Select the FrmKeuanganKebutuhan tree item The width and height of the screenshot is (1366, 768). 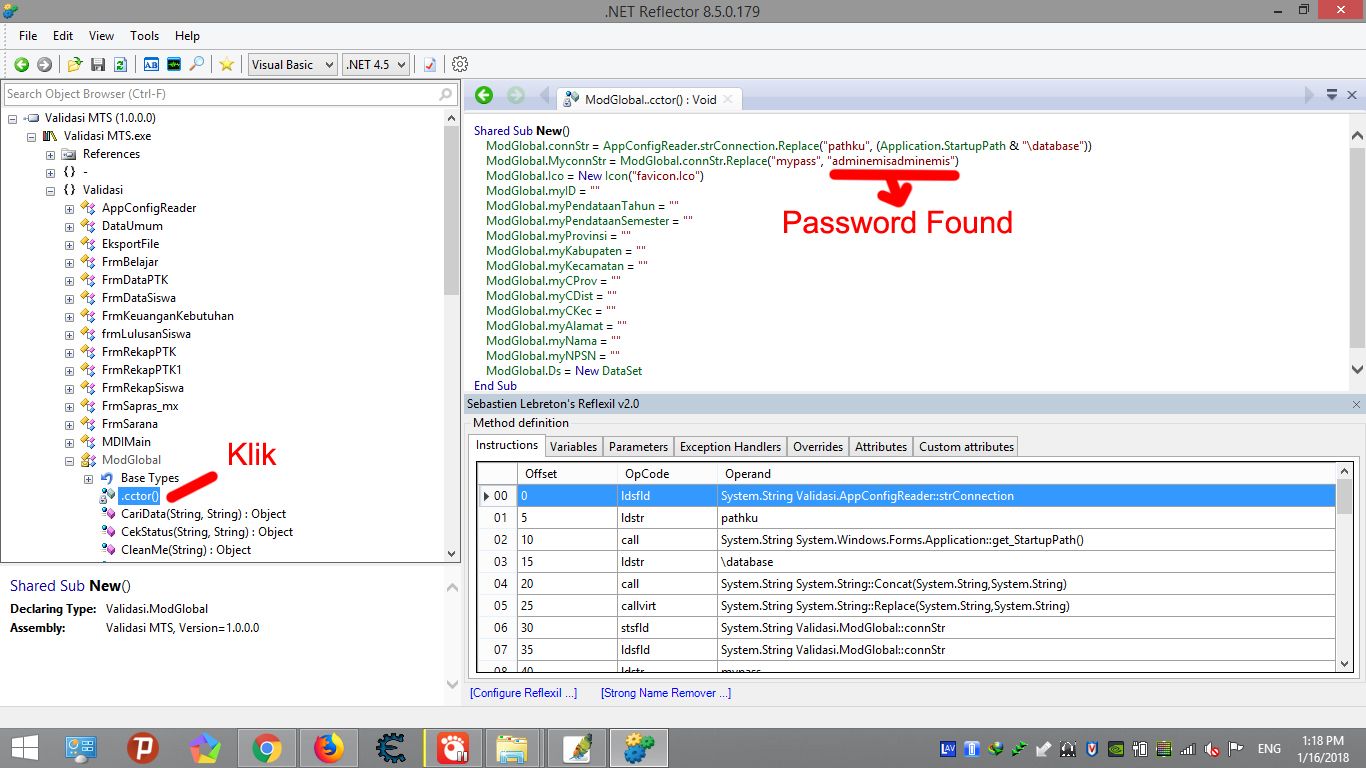point(167,316)
